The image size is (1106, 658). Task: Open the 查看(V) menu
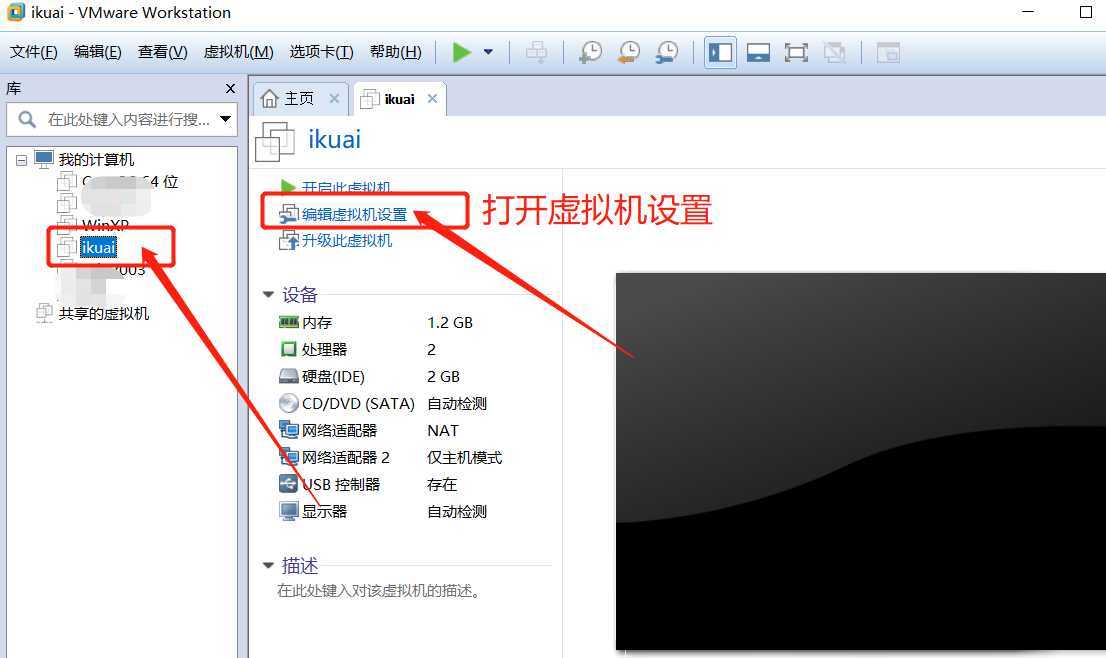click(x=162, y=52)
